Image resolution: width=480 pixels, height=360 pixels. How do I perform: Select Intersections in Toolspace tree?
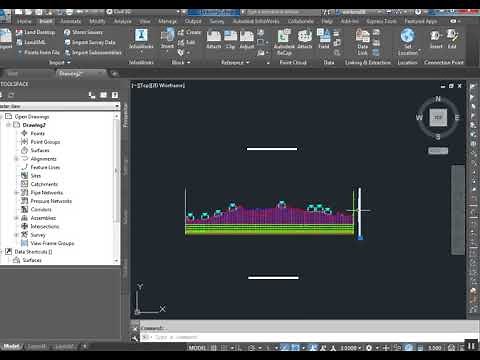coord(45,226)
